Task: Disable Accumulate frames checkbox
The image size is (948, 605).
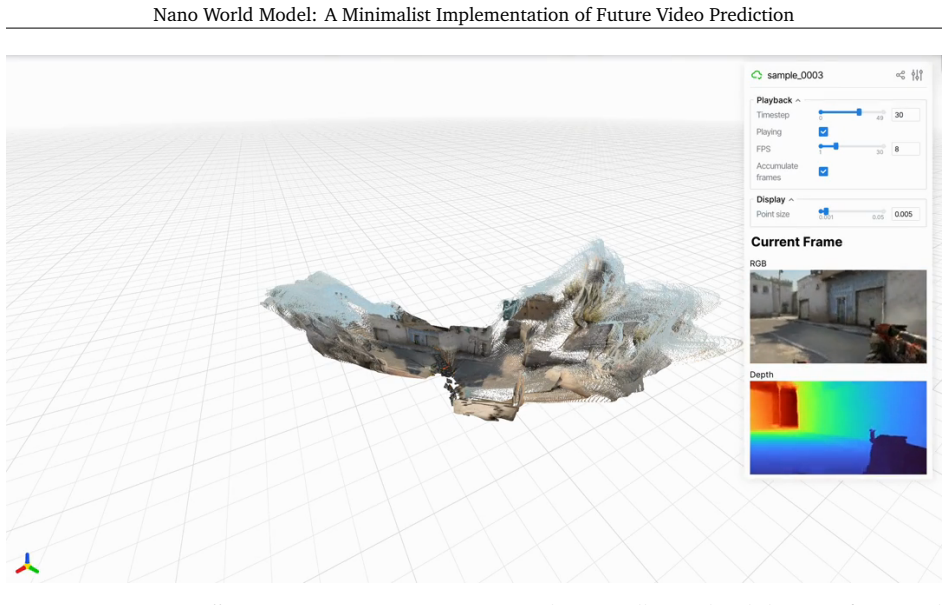Action: (x=823, y=172)
